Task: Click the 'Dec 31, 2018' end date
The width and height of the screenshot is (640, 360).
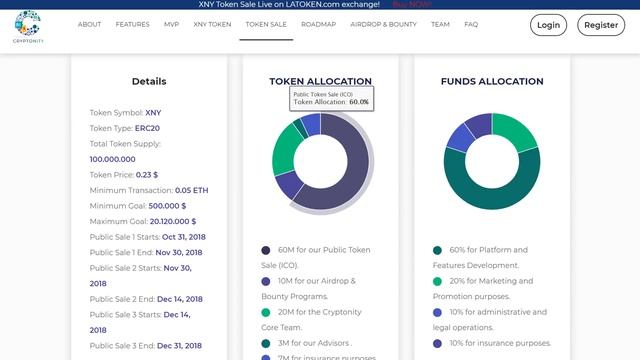Action: (180, 346)
